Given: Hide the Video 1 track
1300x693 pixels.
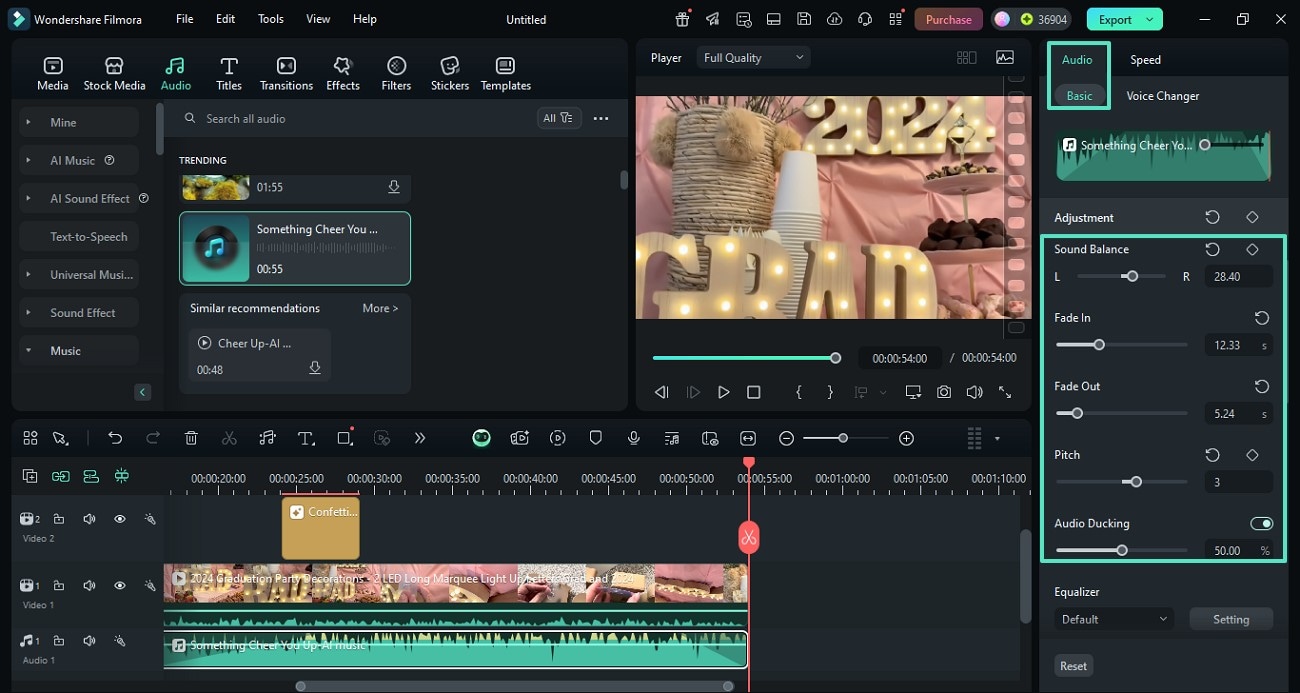Looking at the screenshot, I should 119,585.
